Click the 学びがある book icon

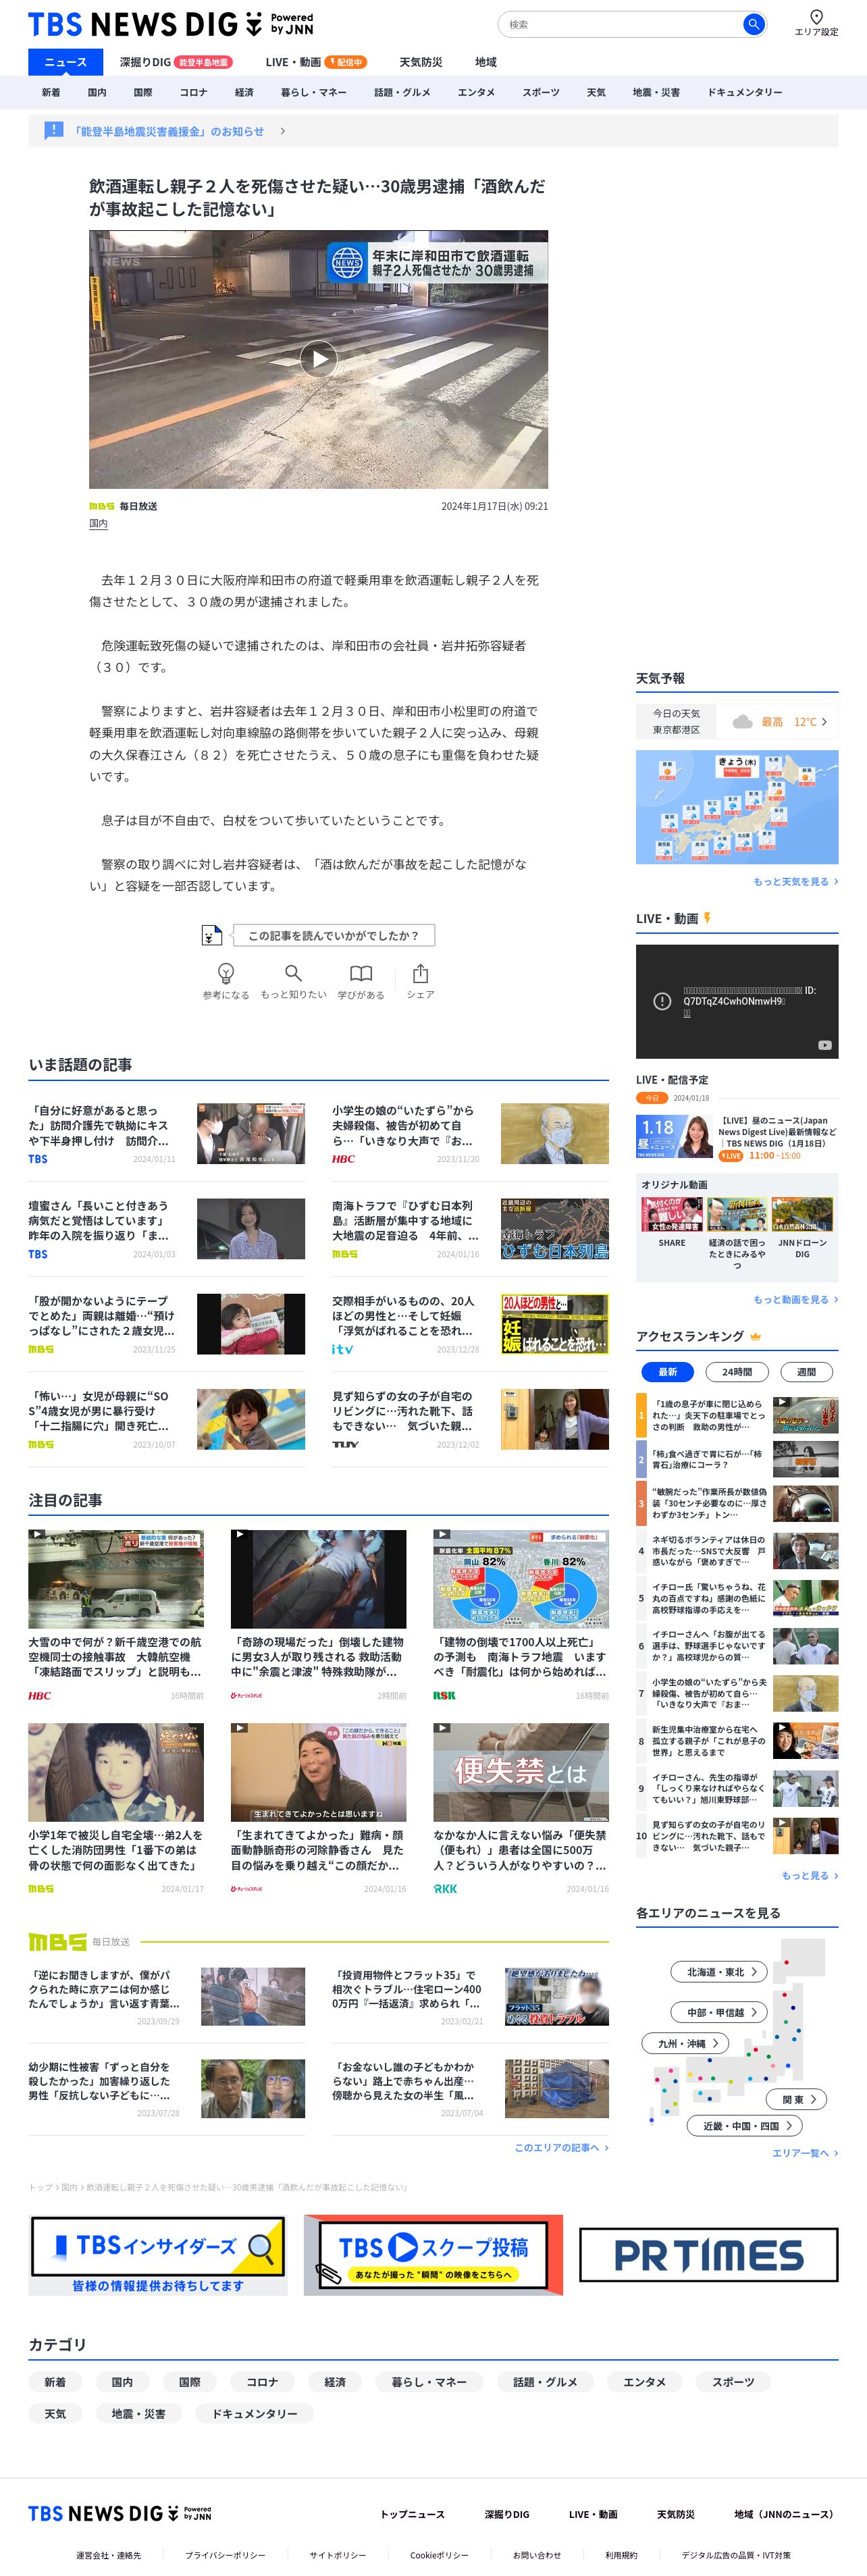click(361, 973)
